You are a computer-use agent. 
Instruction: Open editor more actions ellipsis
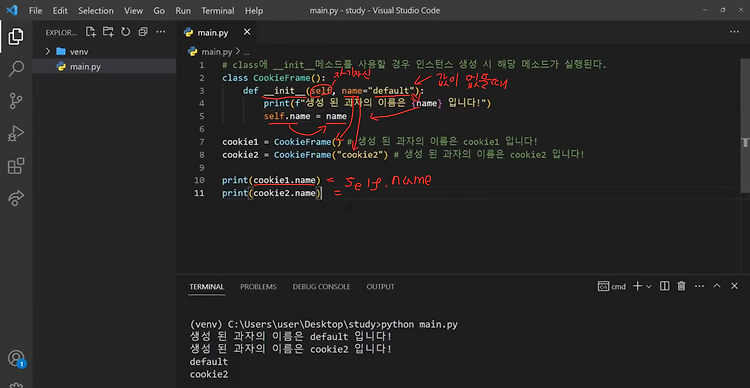pos(734,32)
